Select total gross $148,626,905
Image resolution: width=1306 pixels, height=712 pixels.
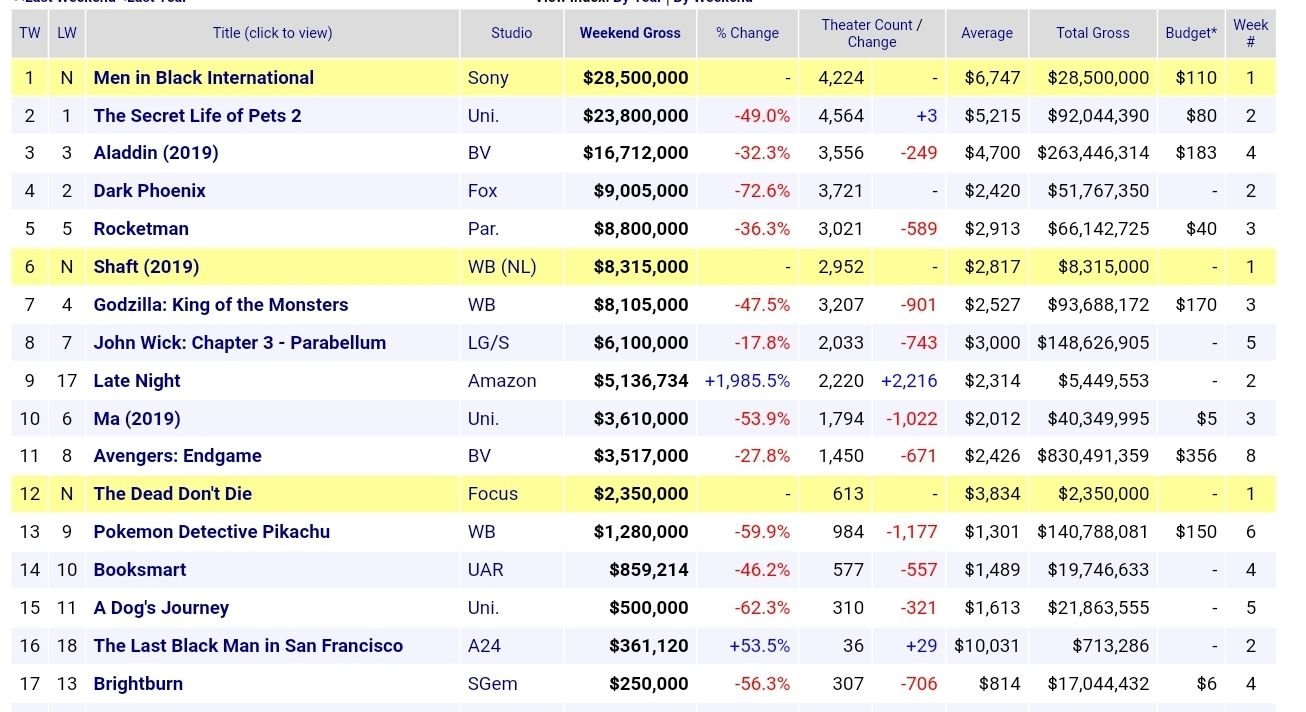tap(1093, 343)
